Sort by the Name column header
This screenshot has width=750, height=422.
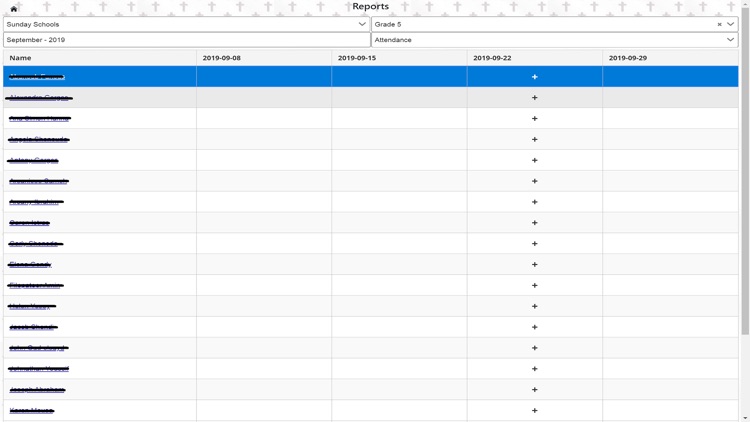click(99, 58)
